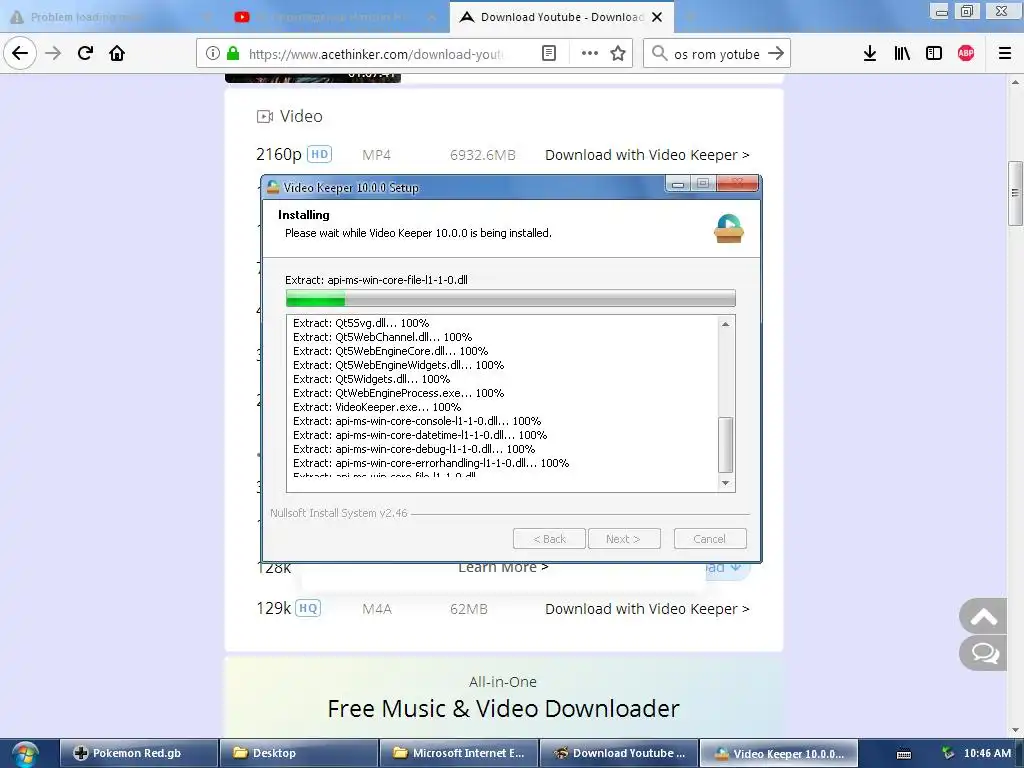Select the Download Youtube browser tab

tap(562, 17)
